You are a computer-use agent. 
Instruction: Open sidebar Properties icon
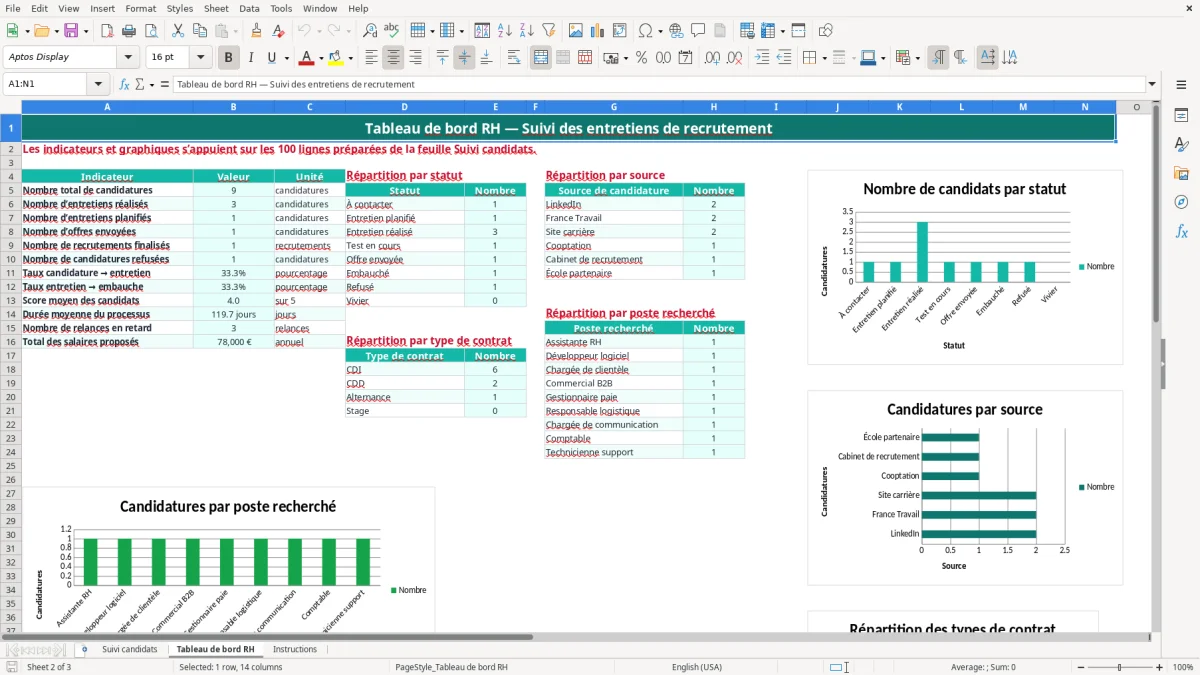(1181, 116)
